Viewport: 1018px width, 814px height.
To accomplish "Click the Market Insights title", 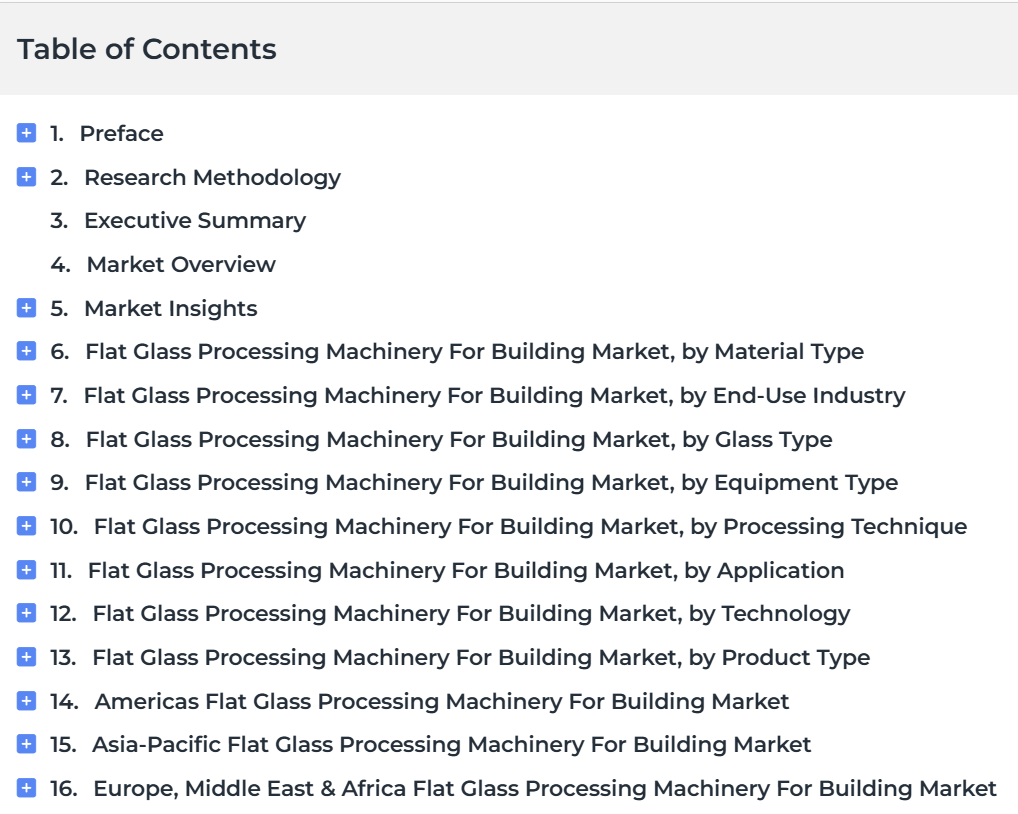I will pos(171,308).
